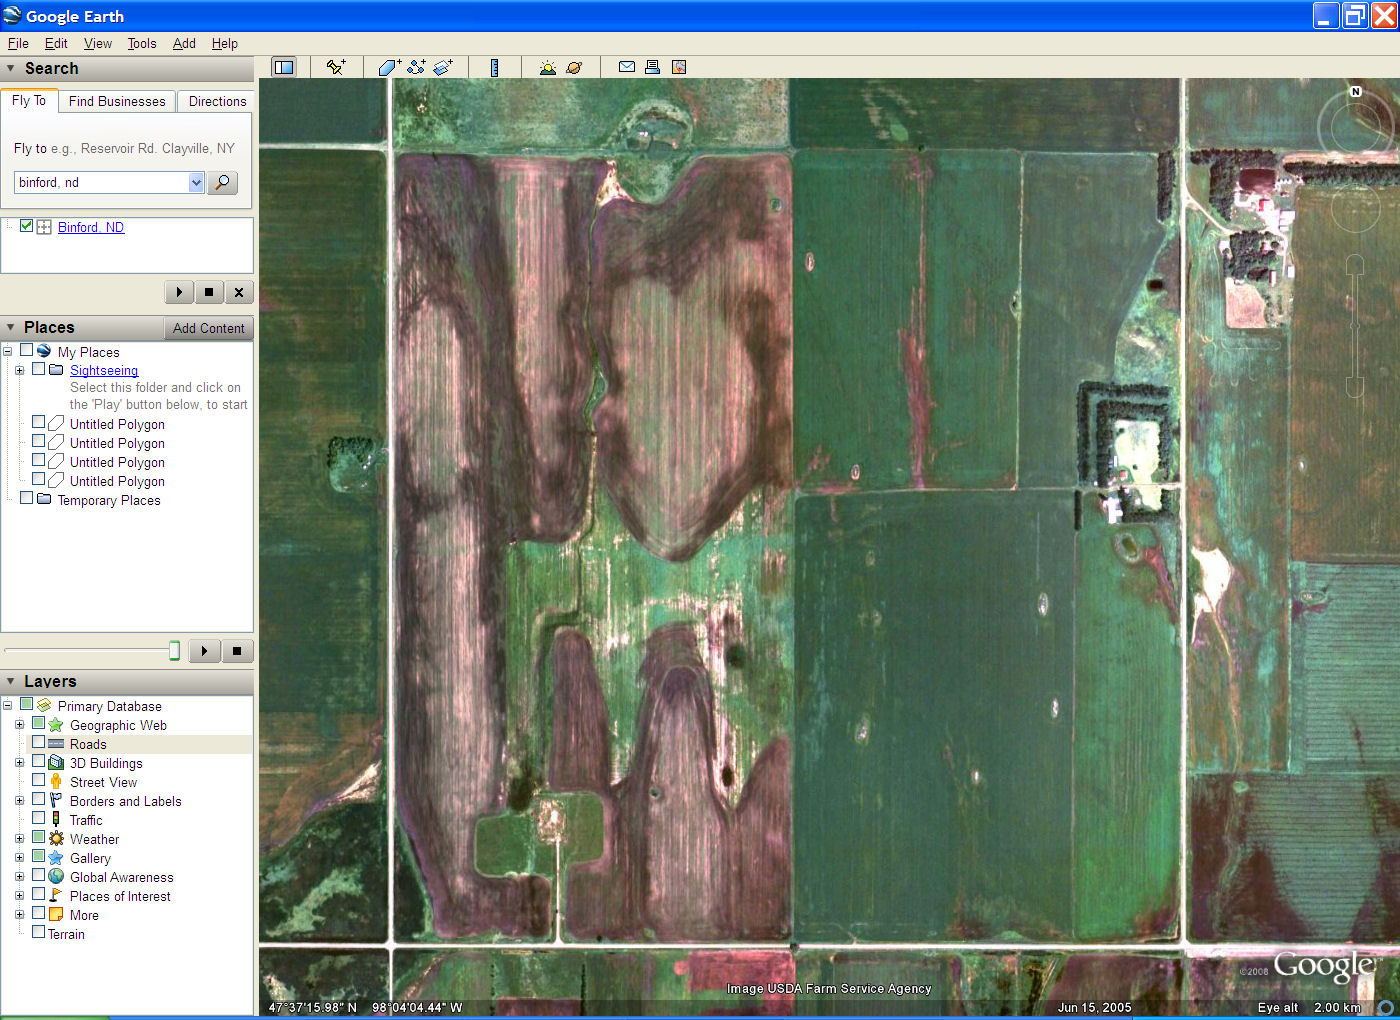The image size is (1400, 1020).
Task: Click the Weather sun layer icon
Action: (56, 838)
